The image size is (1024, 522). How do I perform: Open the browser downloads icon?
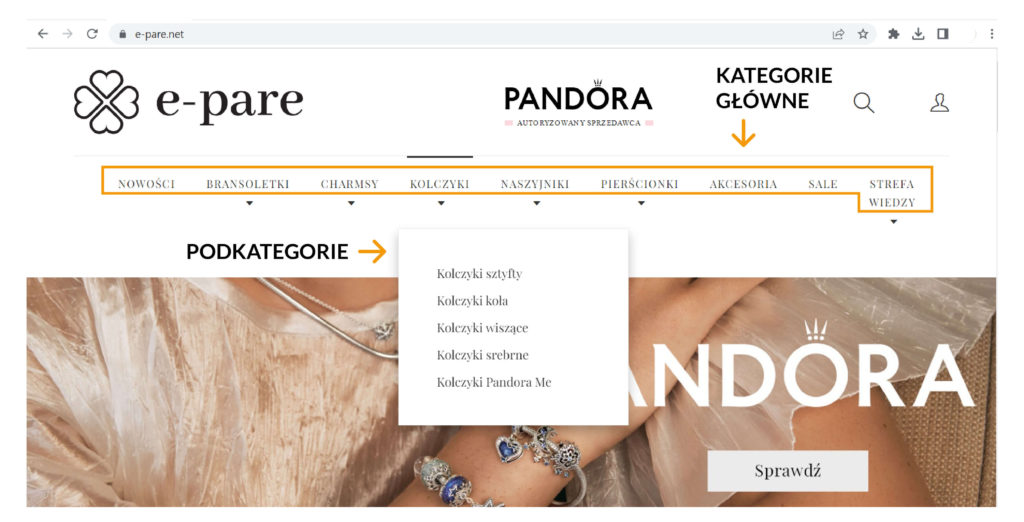918,34
